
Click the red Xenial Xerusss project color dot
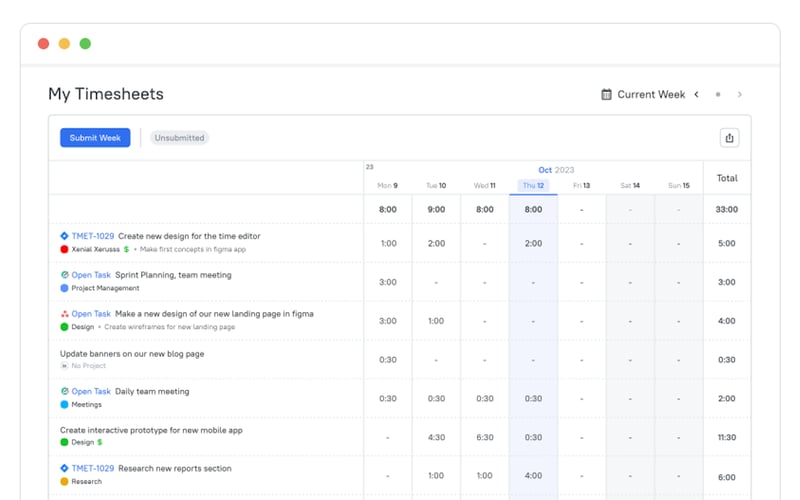pyautogui.click(x=64, y=249)
